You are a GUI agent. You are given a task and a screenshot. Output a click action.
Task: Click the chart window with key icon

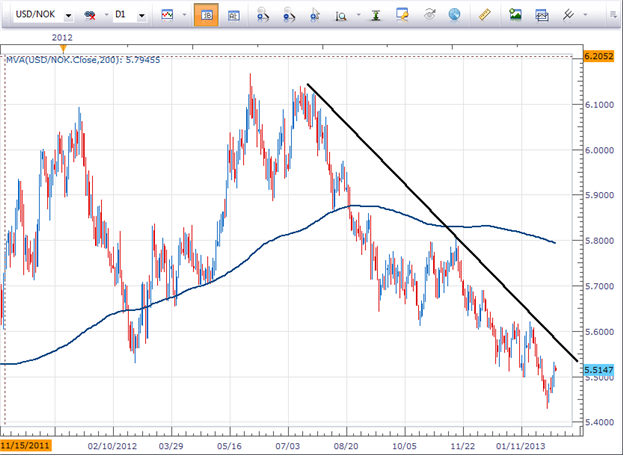[x=402, y=15]
